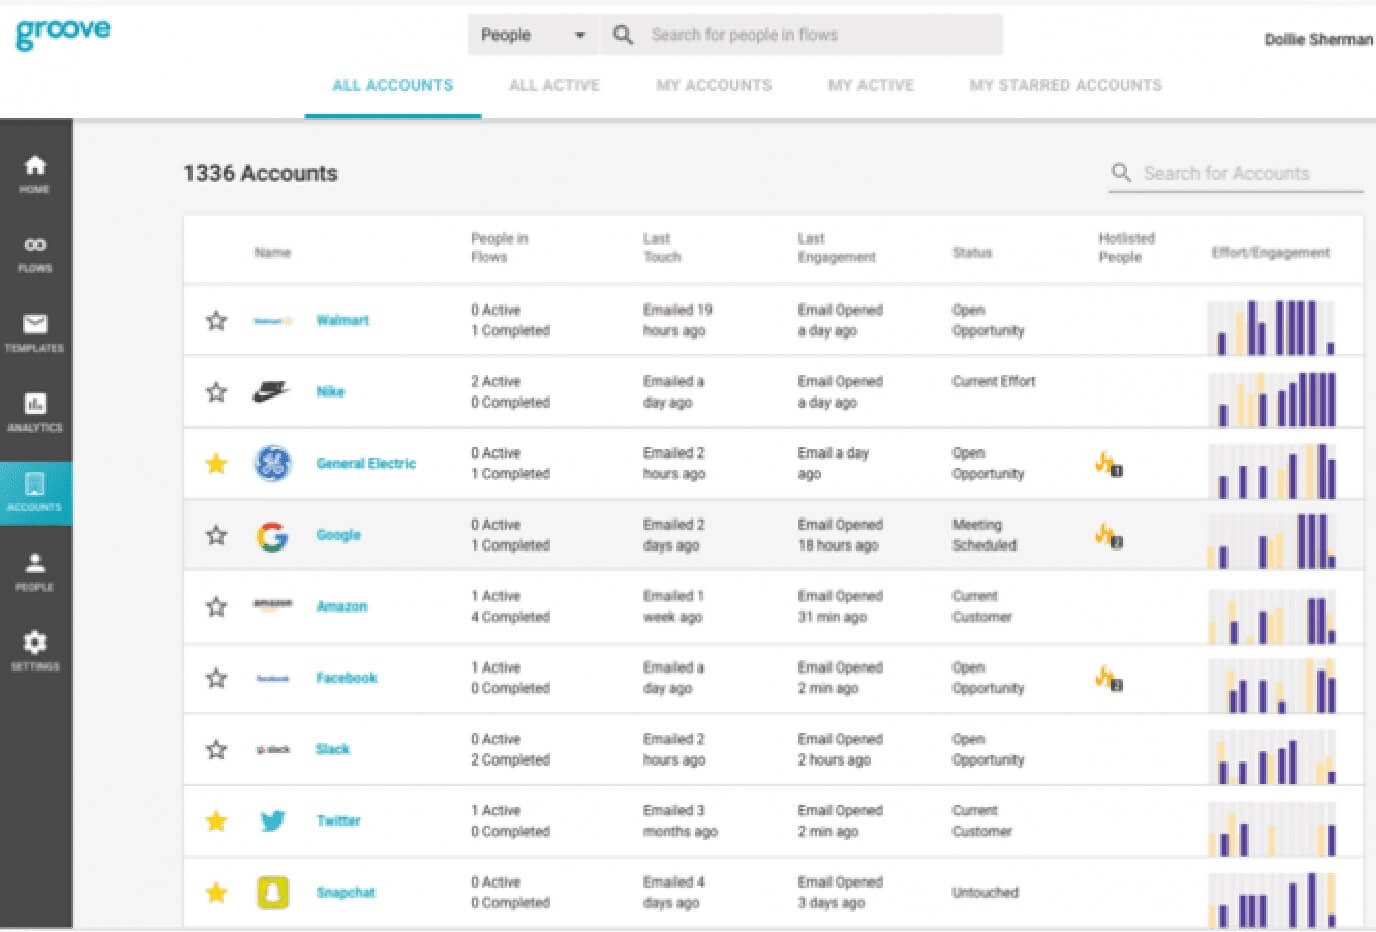Click the Last Engagement column header
The width and height of the screenshot is (1376, 932).
tap(836, 248)
